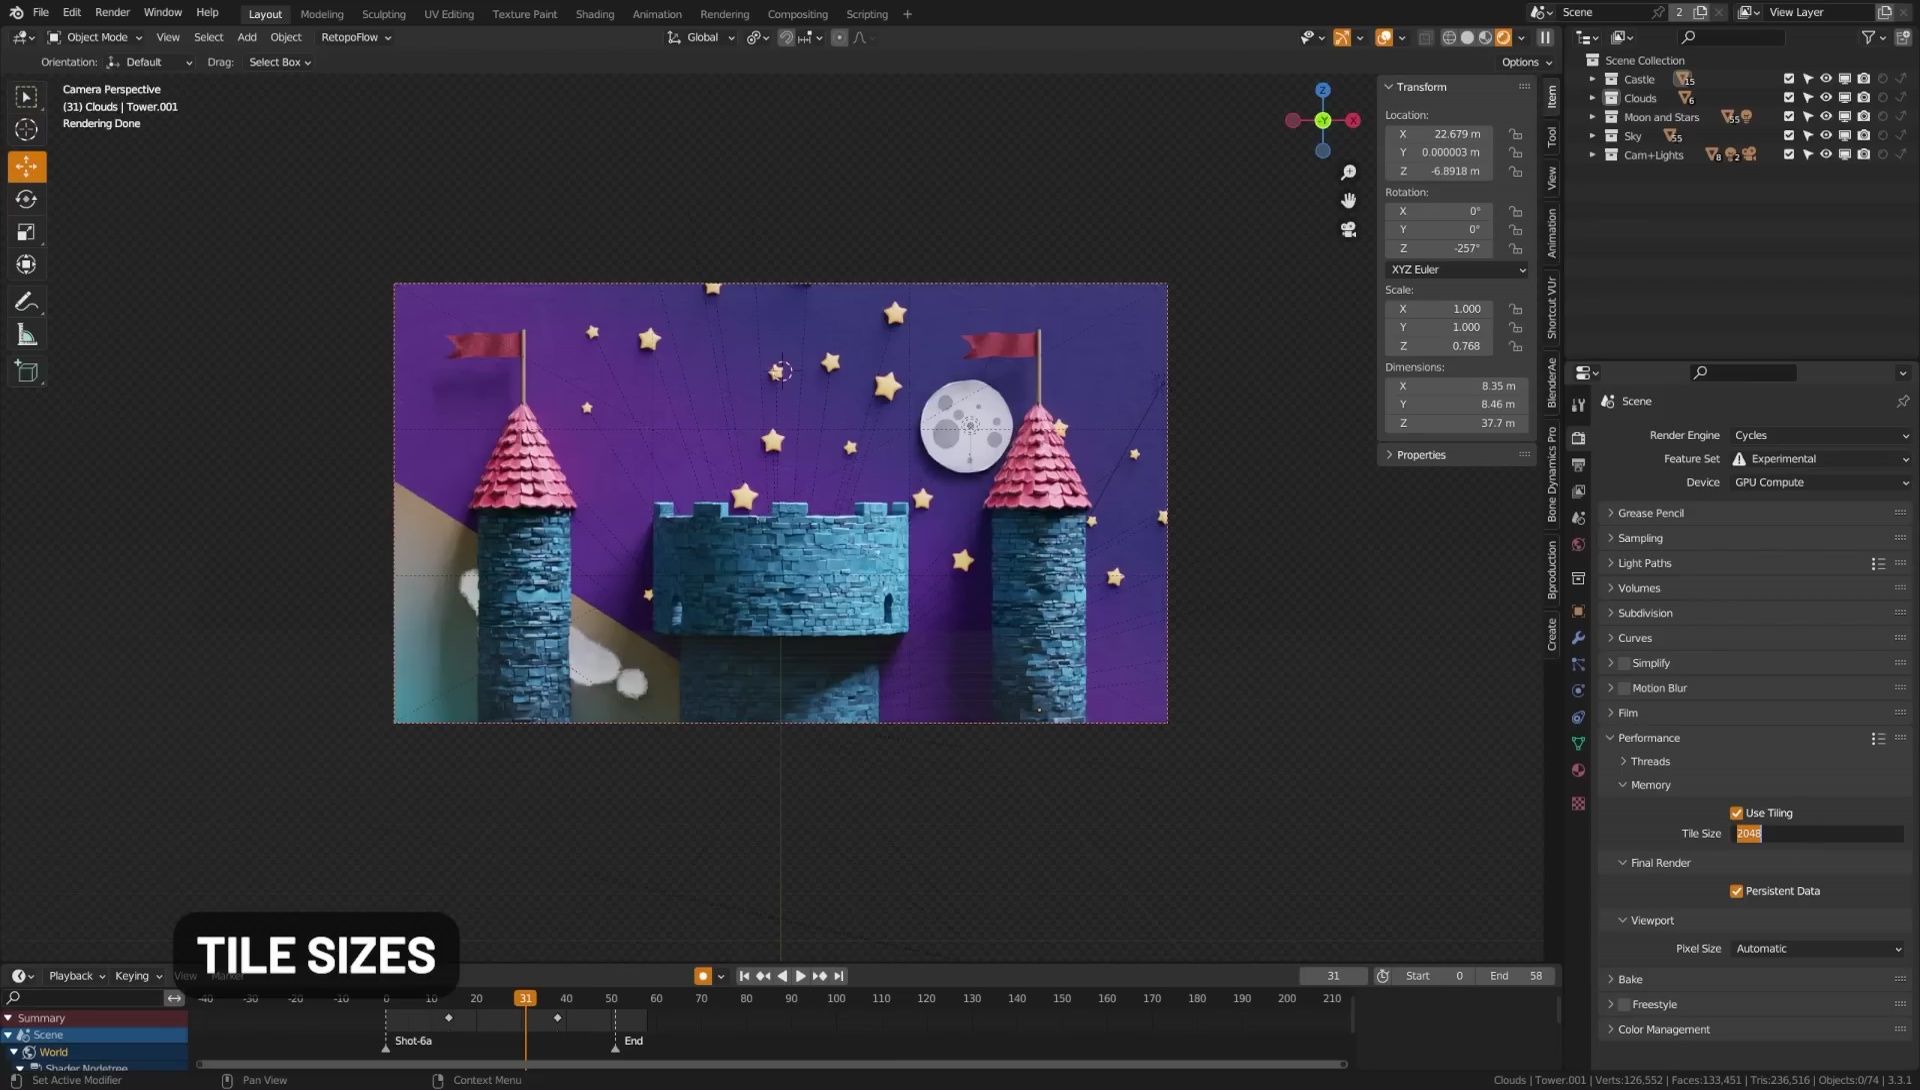Open the Texture properties checker tab
This screenshot has width=1920, height=1090.
(x=1579, y=804)
